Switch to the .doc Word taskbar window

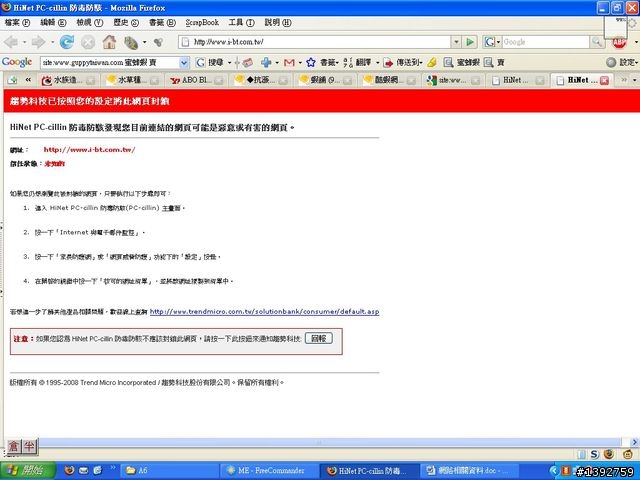(468, 471)
